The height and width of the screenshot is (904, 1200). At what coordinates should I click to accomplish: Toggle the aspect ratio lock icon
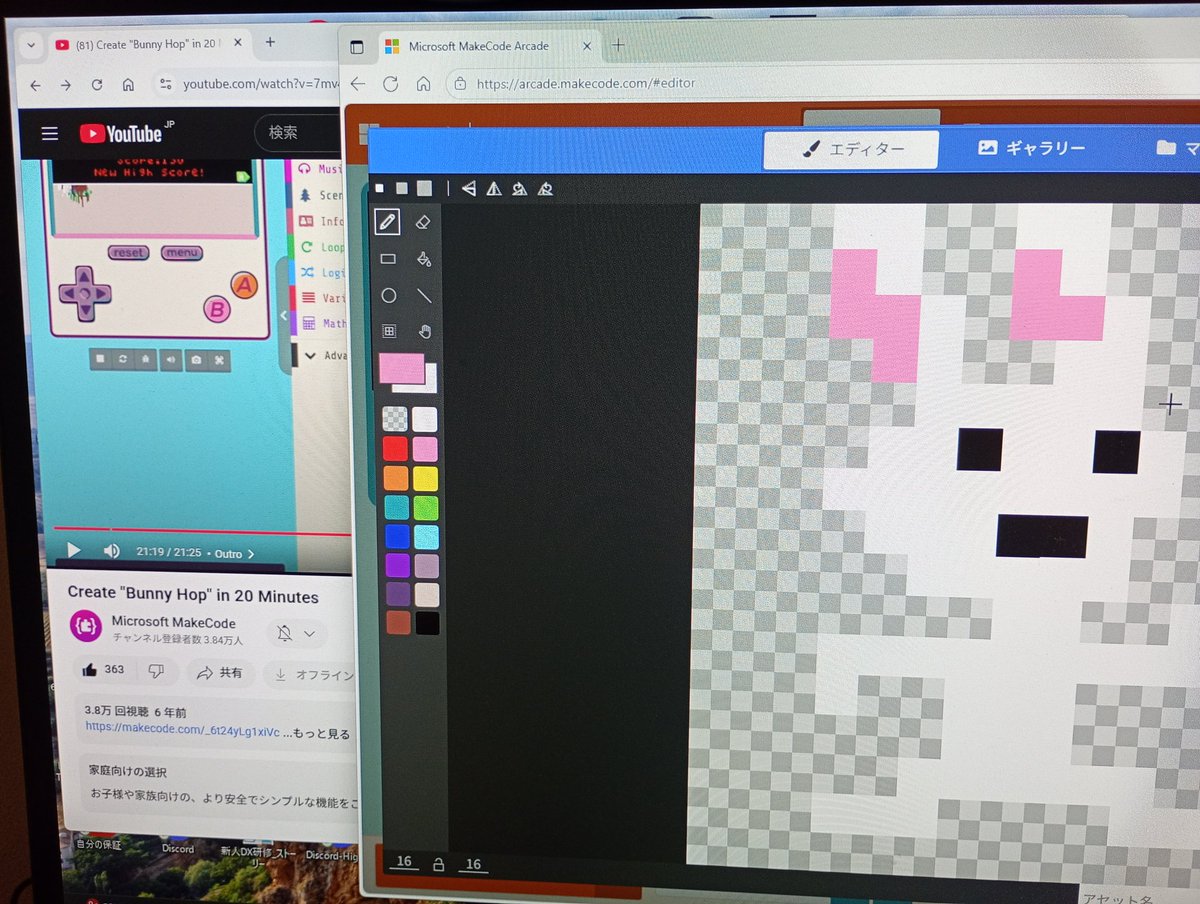click(x=438, y=864)
